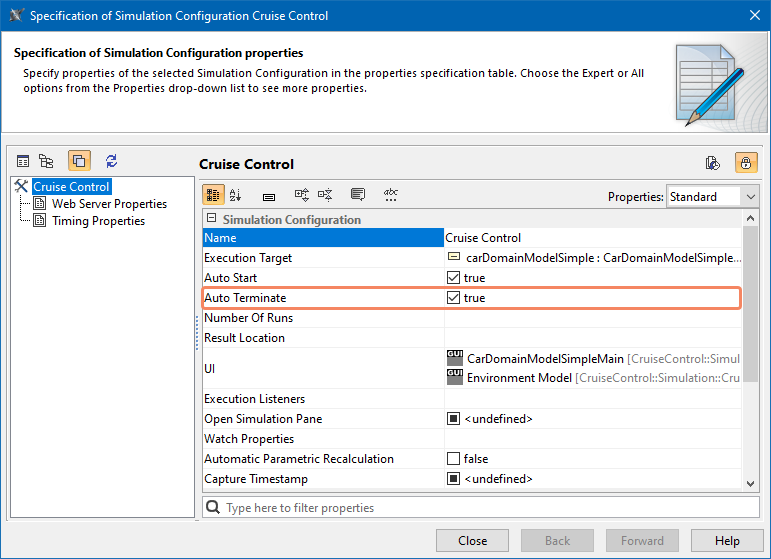This screenshot has height=559, width=771.
Task: Uncheck the Auto Start checkbox
Action: 453,278
